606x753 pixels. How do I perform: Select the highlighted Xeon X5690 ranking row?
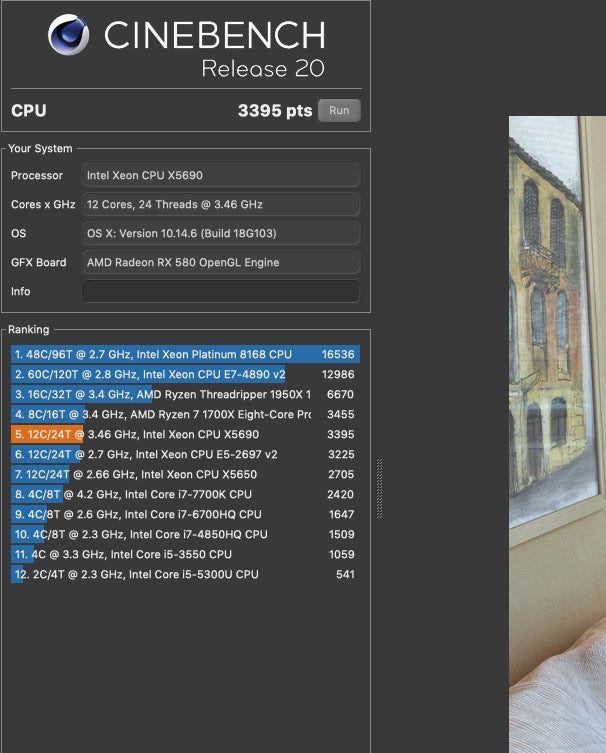(185, 434)
